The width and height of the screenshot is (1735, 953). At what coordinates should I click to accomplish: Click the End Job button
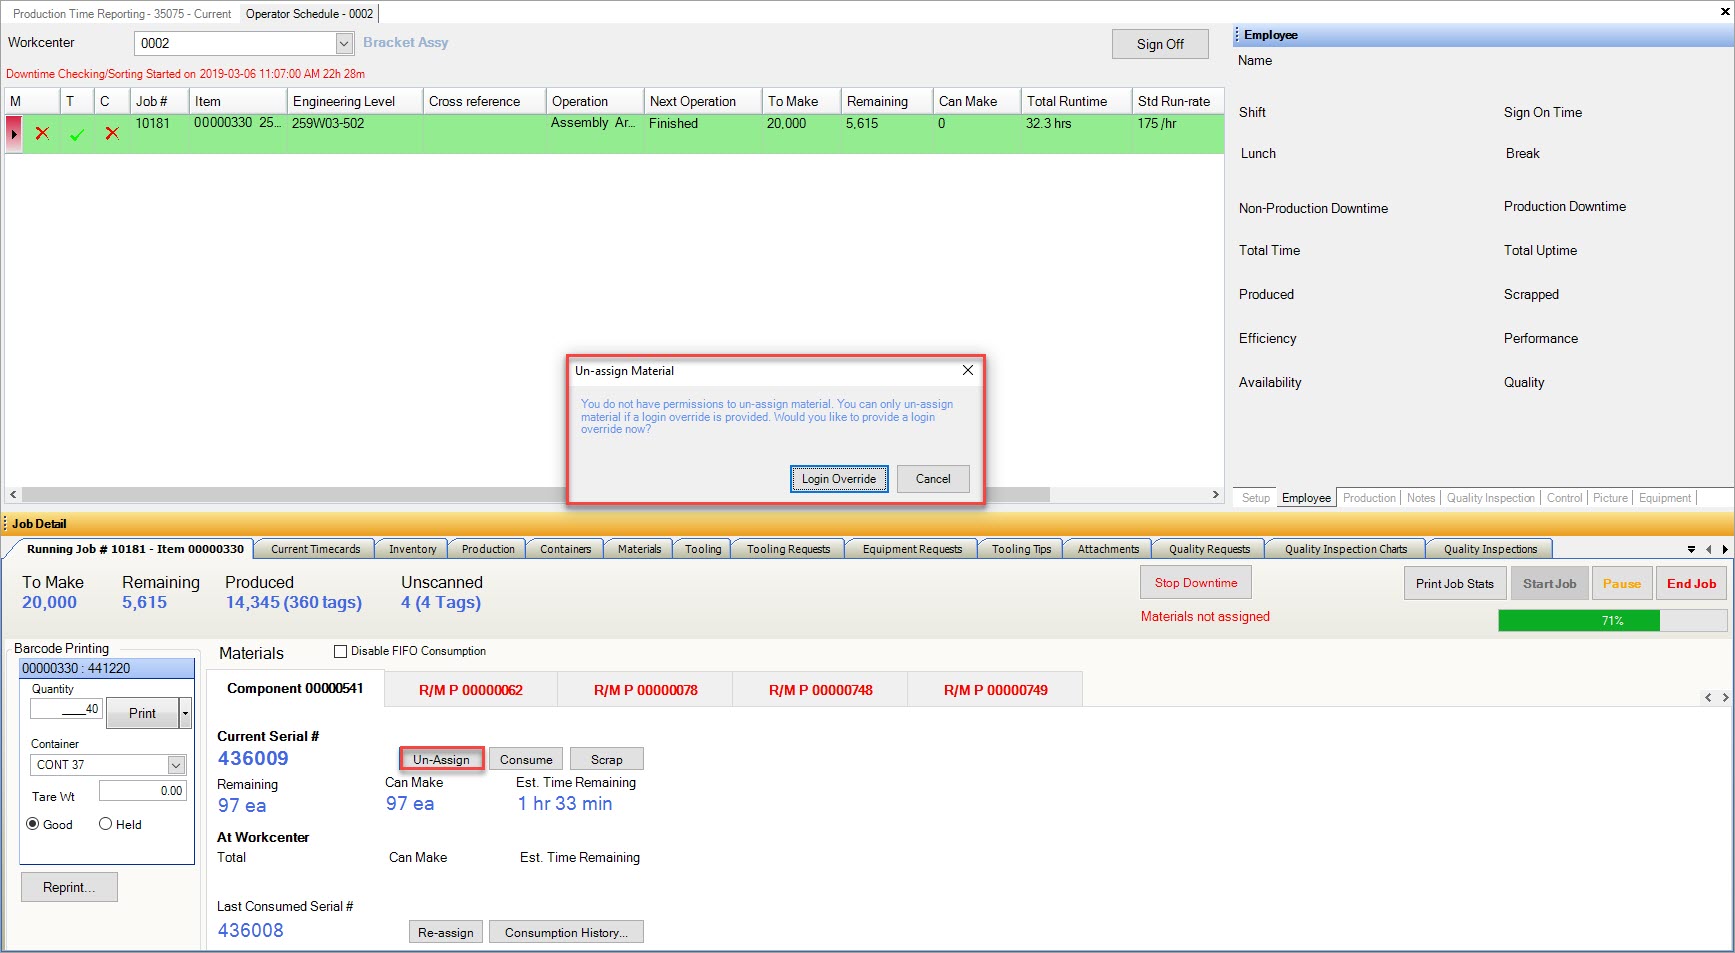coord(1691,584)
